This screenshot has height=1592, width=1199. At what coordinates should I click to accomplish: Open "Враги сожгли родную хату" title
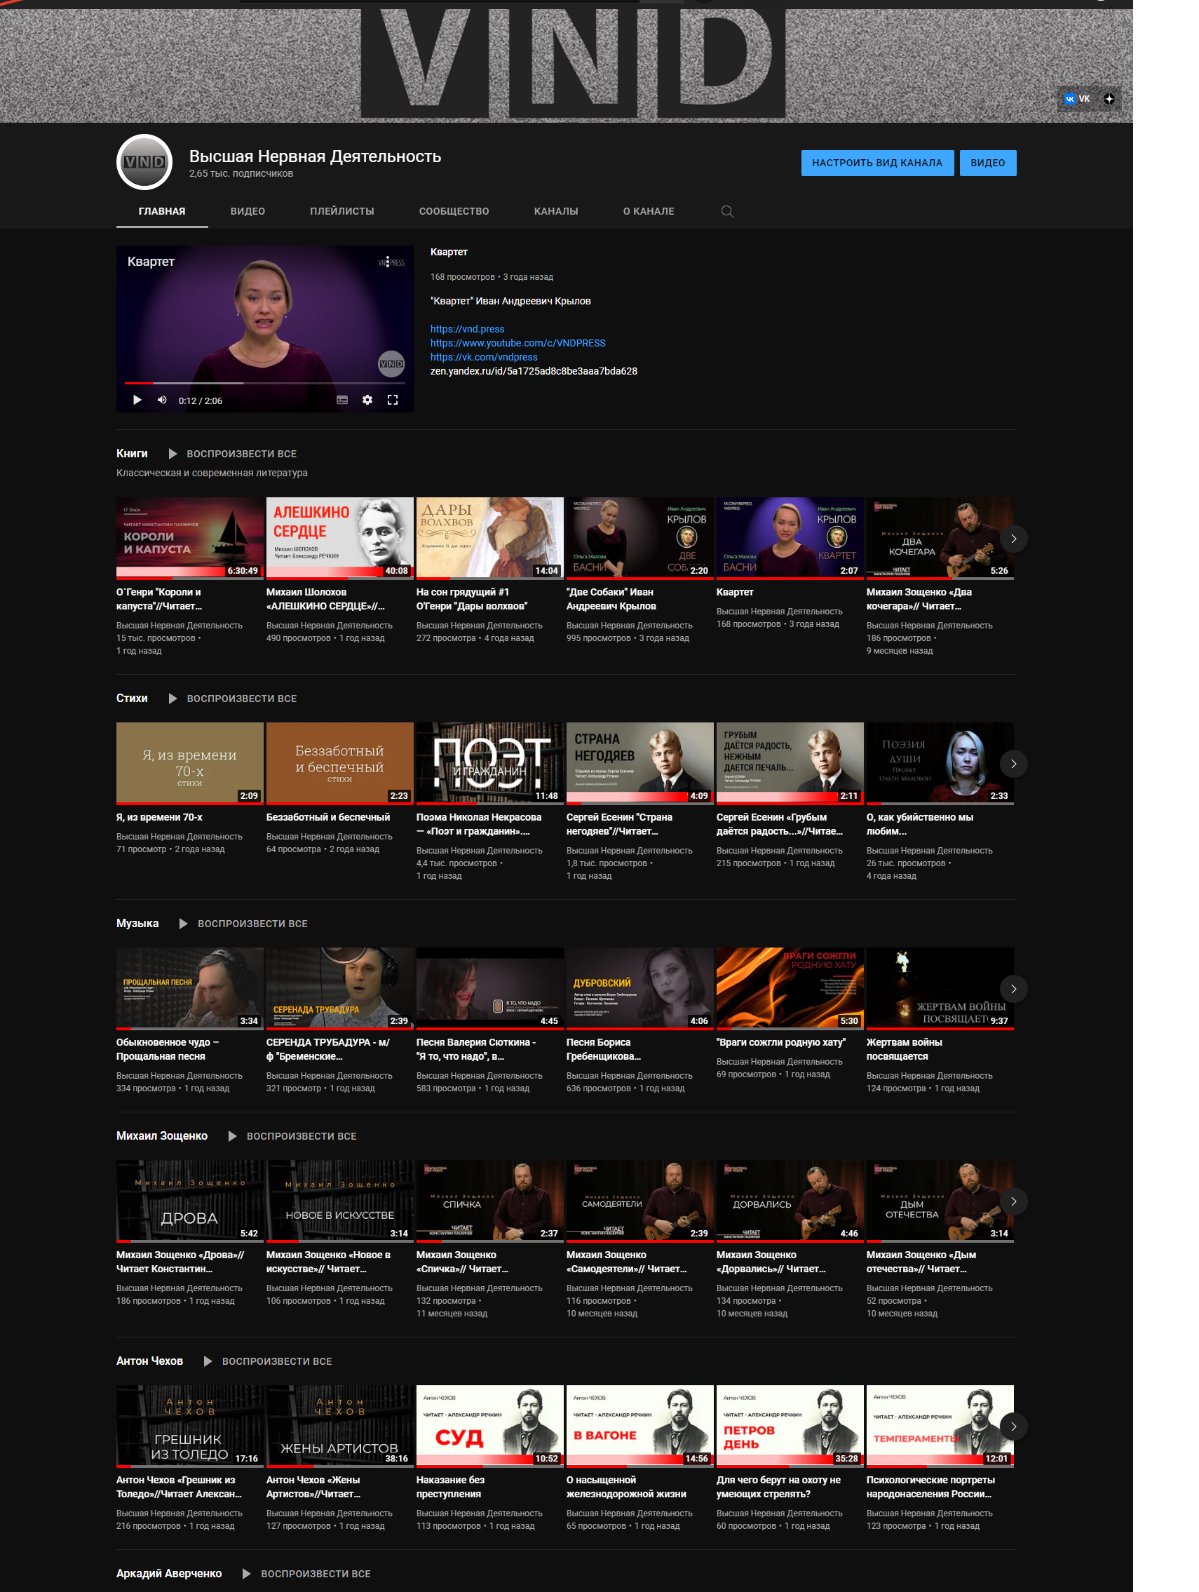(781, 1042)
